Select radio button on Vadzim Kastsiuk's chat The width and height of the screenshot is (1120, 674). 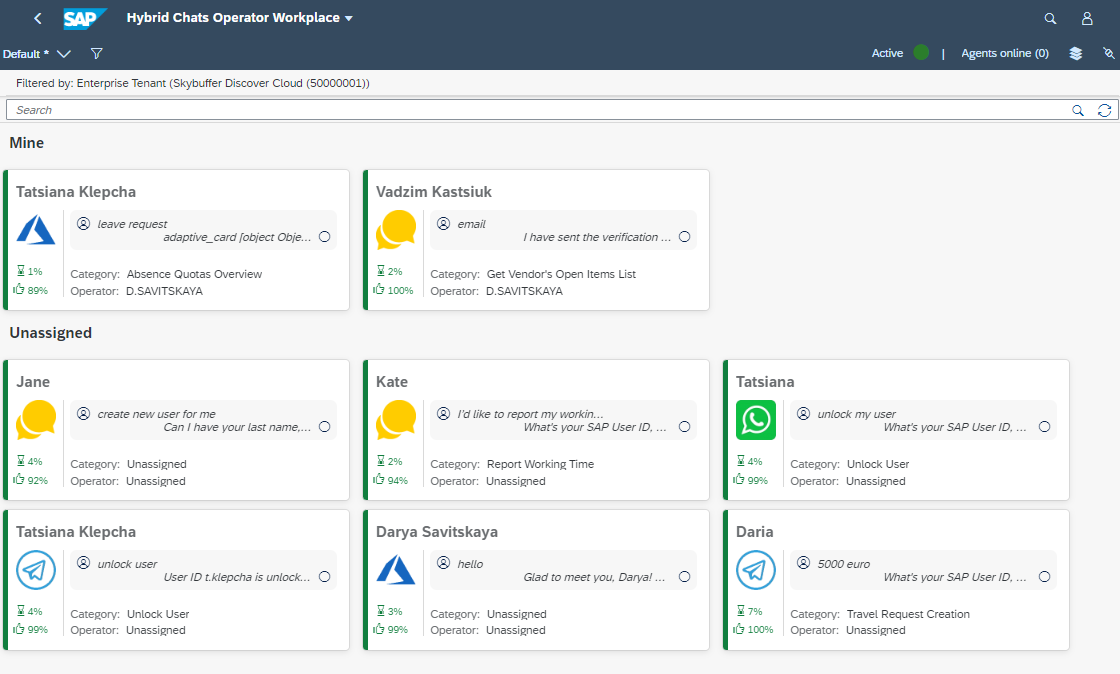pyautogui.click(x=684, y=237)
